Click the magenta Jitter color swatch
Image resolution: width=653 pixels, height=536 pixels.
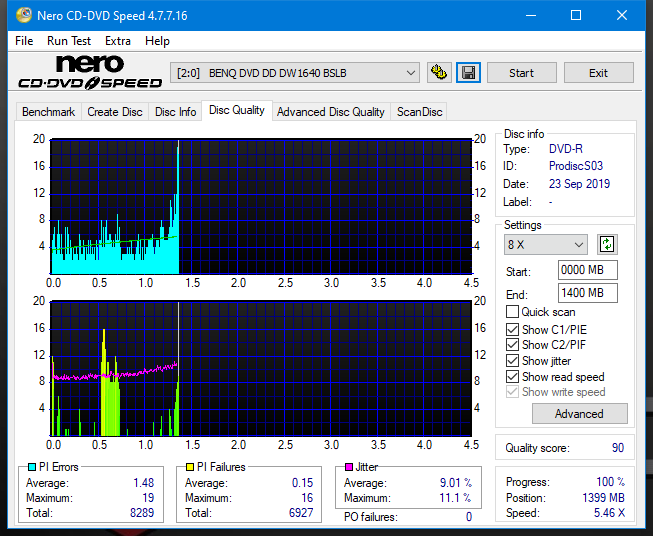[x=349, y=467]
